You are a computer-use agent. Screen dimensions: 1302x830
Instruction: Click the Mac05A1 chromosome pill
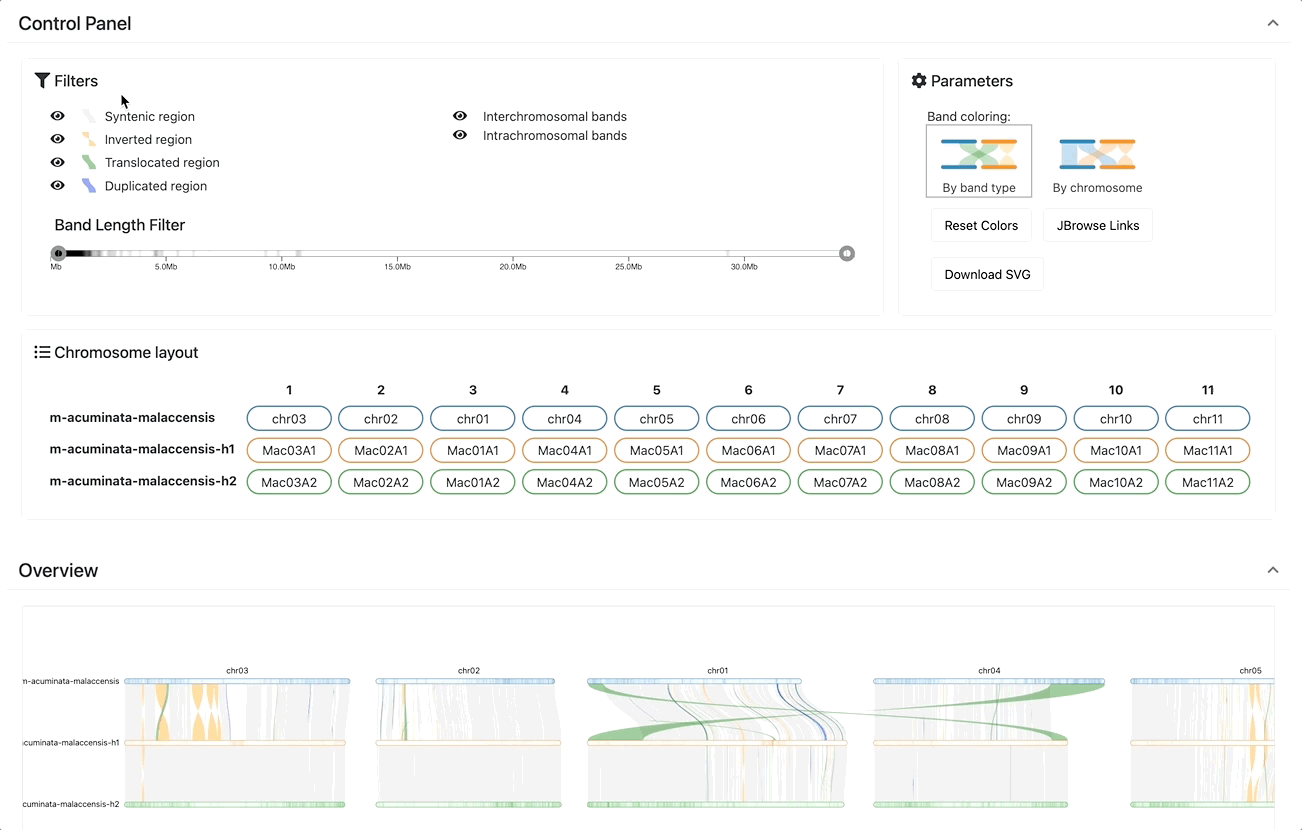pyautogui.click(x=656, y=450)
